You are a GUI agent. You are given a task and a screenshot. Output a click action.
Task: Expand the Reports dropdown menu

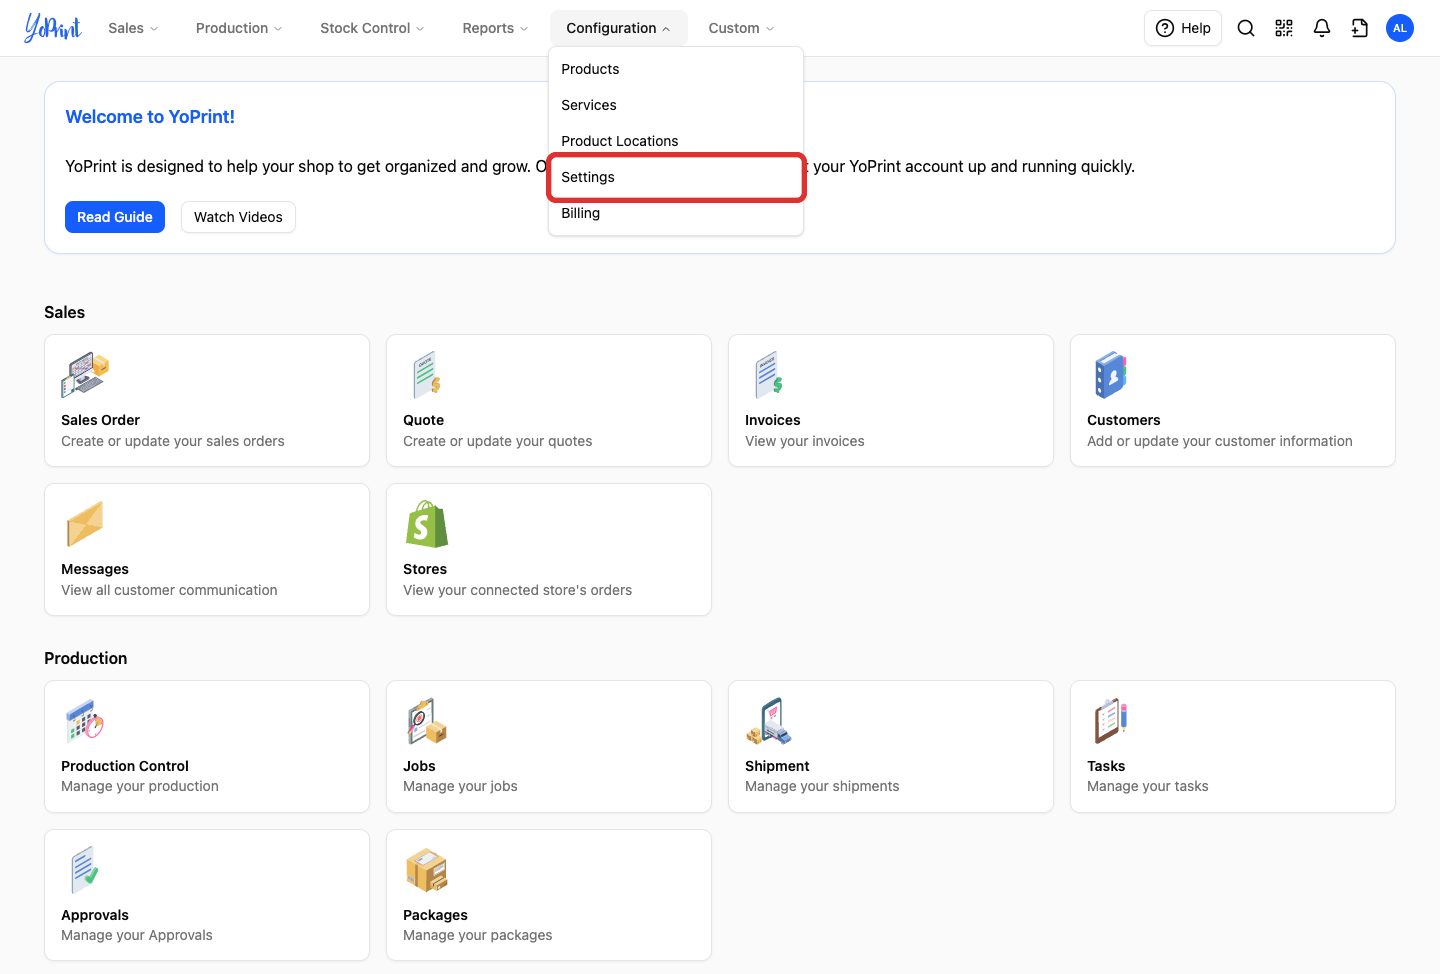click(x=495, y=28)
